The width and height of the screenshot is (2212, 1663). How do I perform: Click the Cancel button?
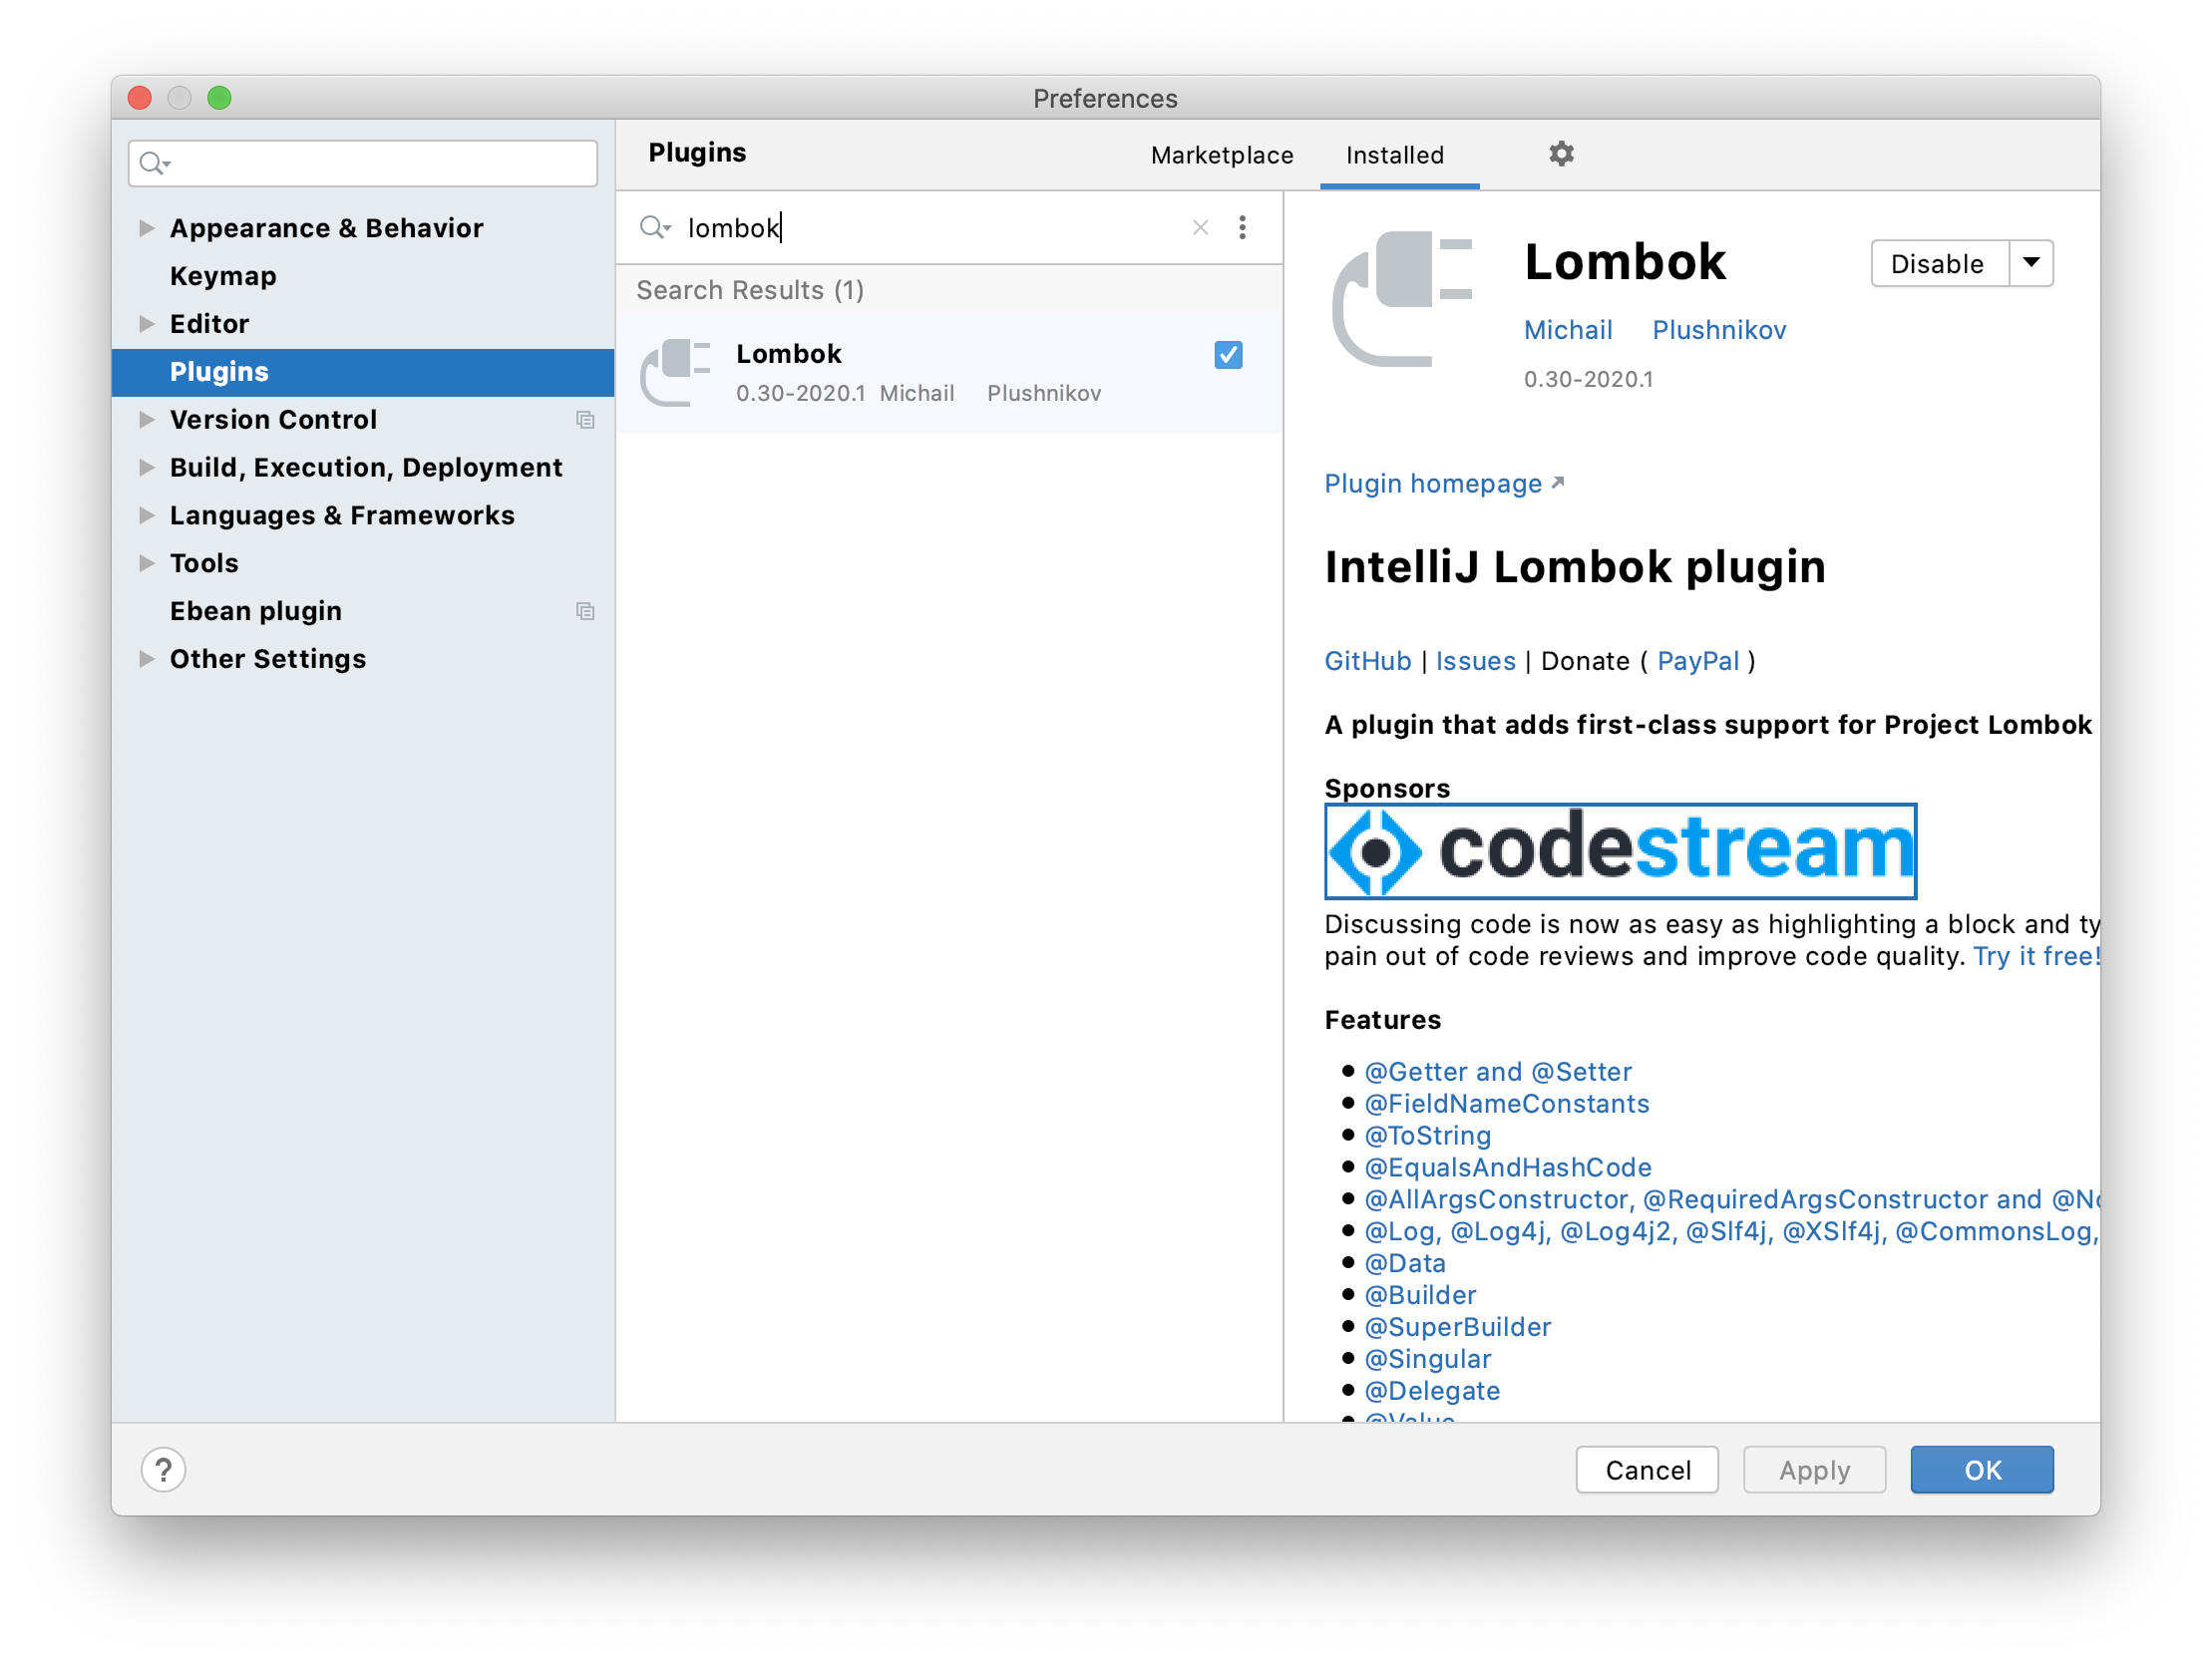pos(1647,1469)
